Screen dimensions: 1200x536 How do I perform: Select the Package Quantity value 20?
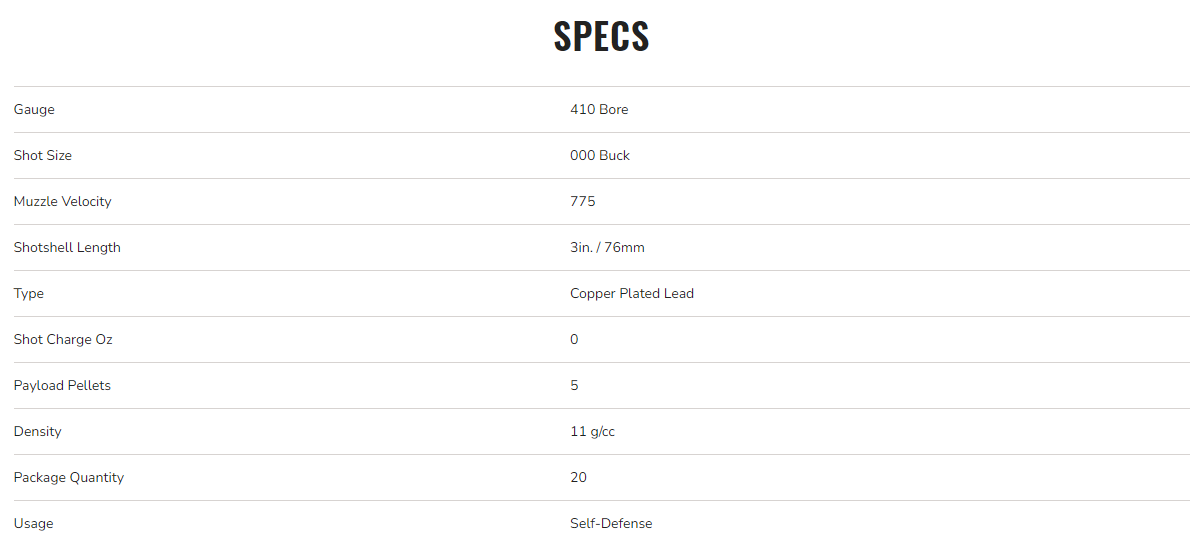[578, 478]
